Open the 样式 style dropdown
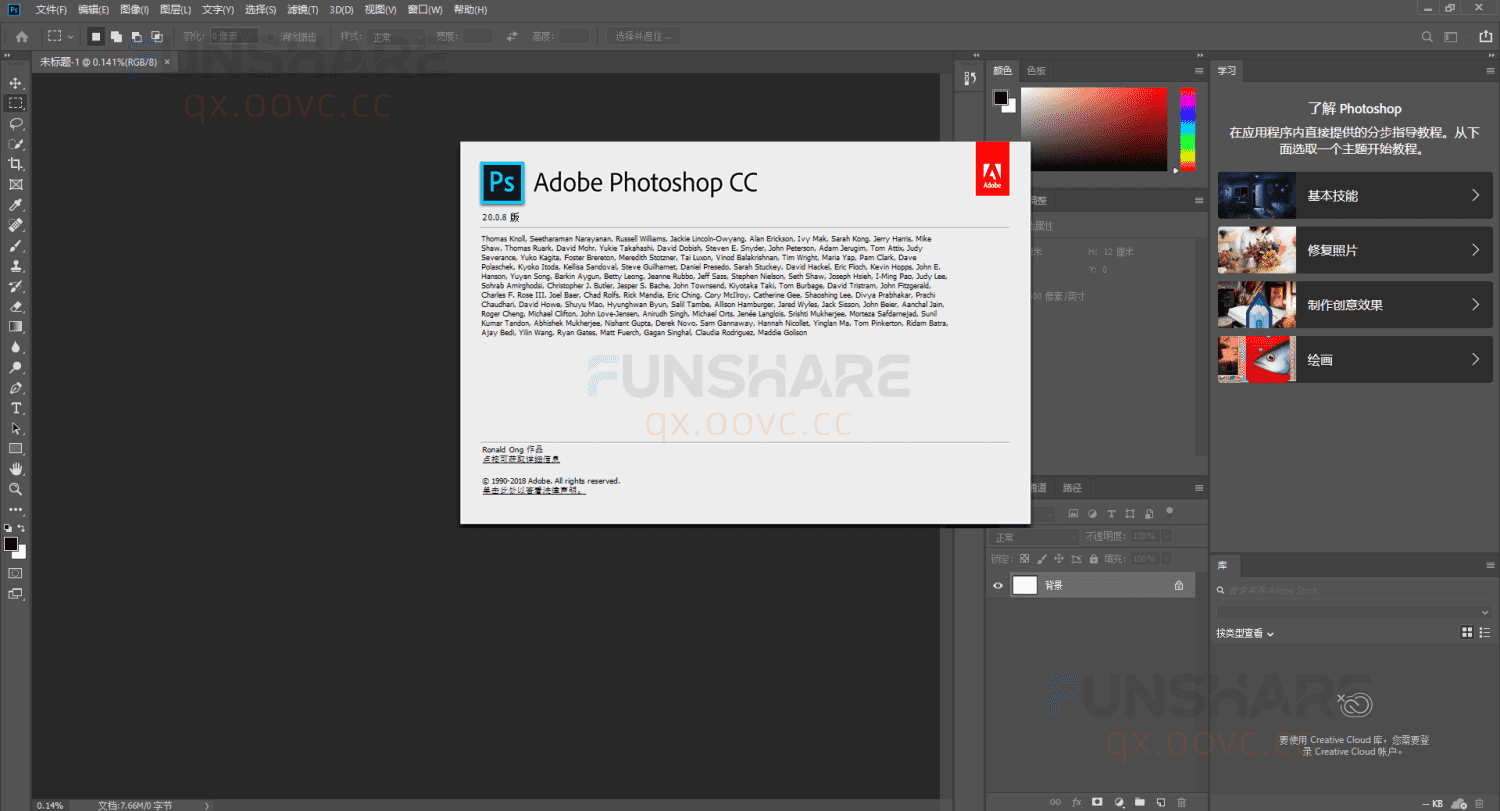Viewport: 1500px width, 811px height. click(396, 36)
